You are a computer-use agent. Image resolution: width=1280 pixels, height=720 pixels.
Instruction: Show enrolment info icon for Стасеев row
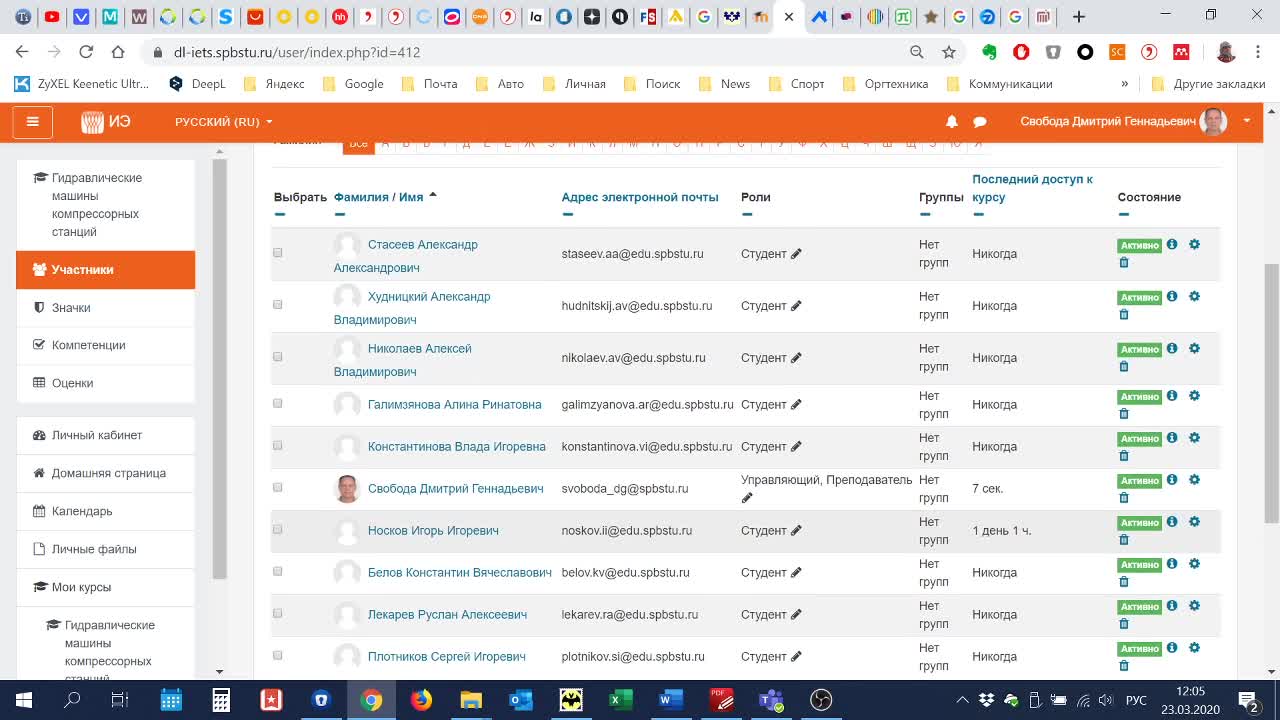point(1172,244)
